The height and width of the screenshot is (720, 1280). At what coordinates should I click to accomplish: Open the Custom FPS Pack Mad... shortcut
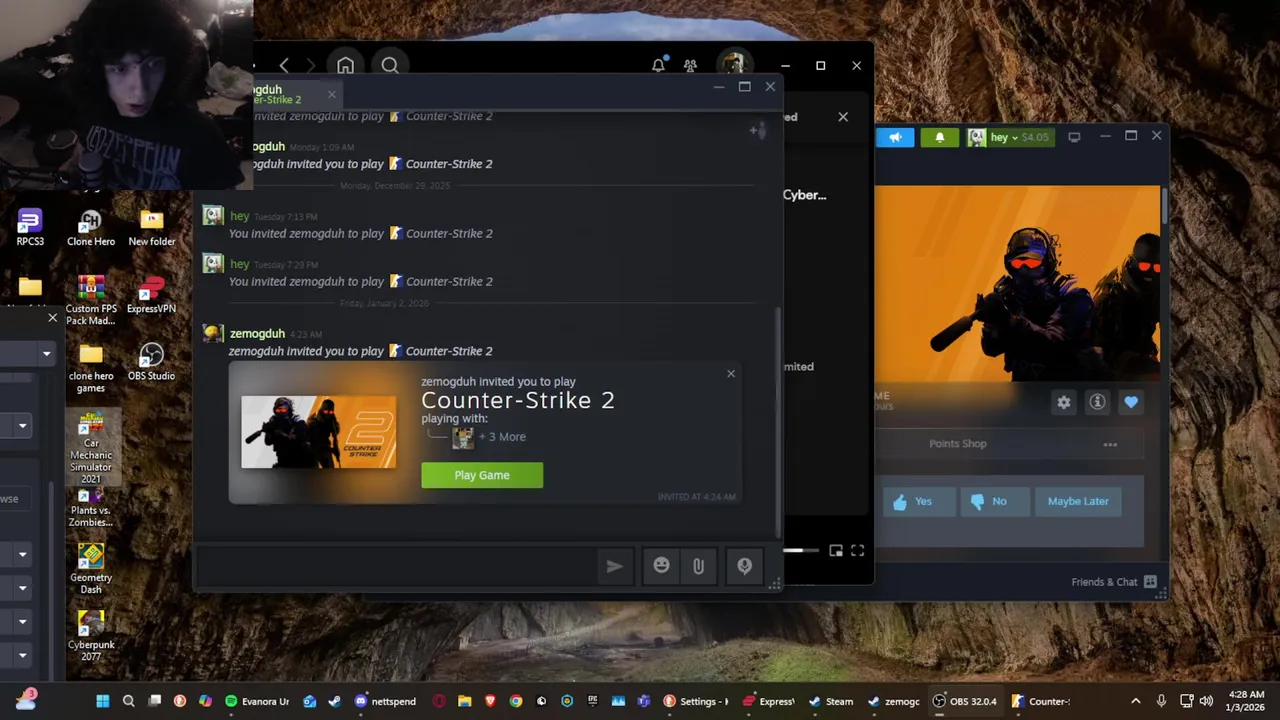click(x=91, y=301)
